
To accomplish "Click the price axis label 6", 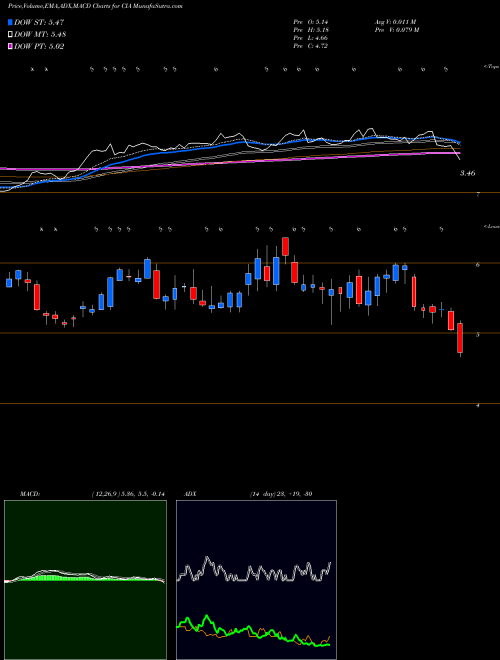I will (478, 265).
